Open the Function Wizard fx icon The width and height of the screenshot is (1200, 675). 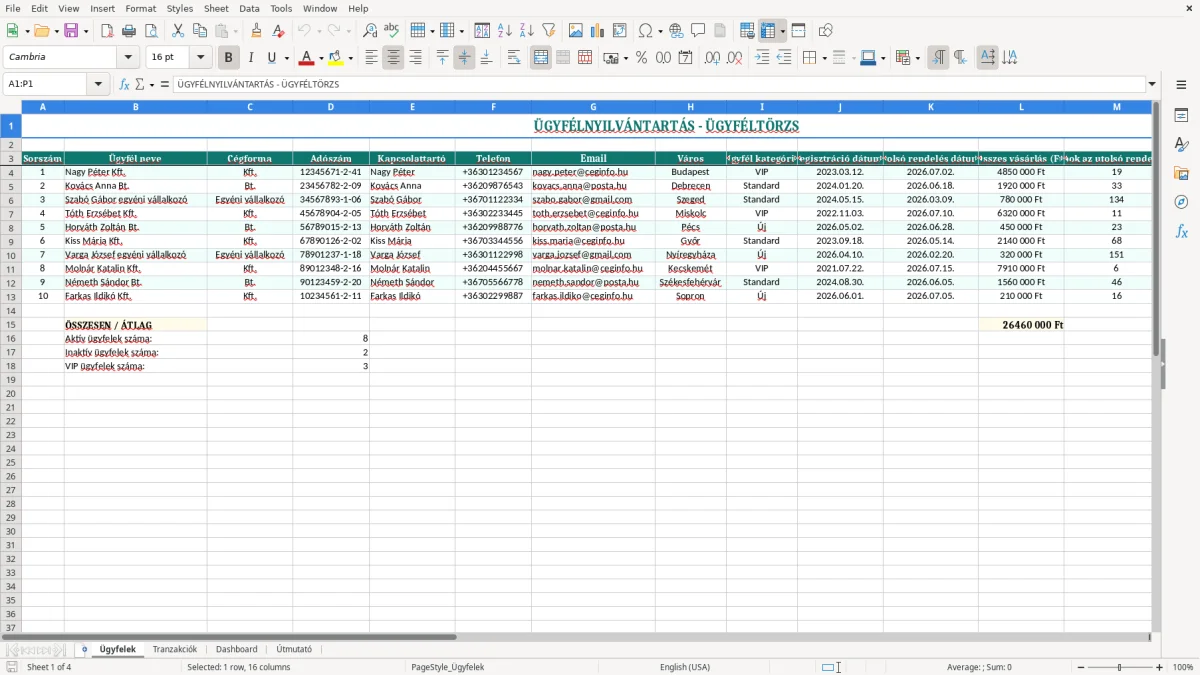125,84
